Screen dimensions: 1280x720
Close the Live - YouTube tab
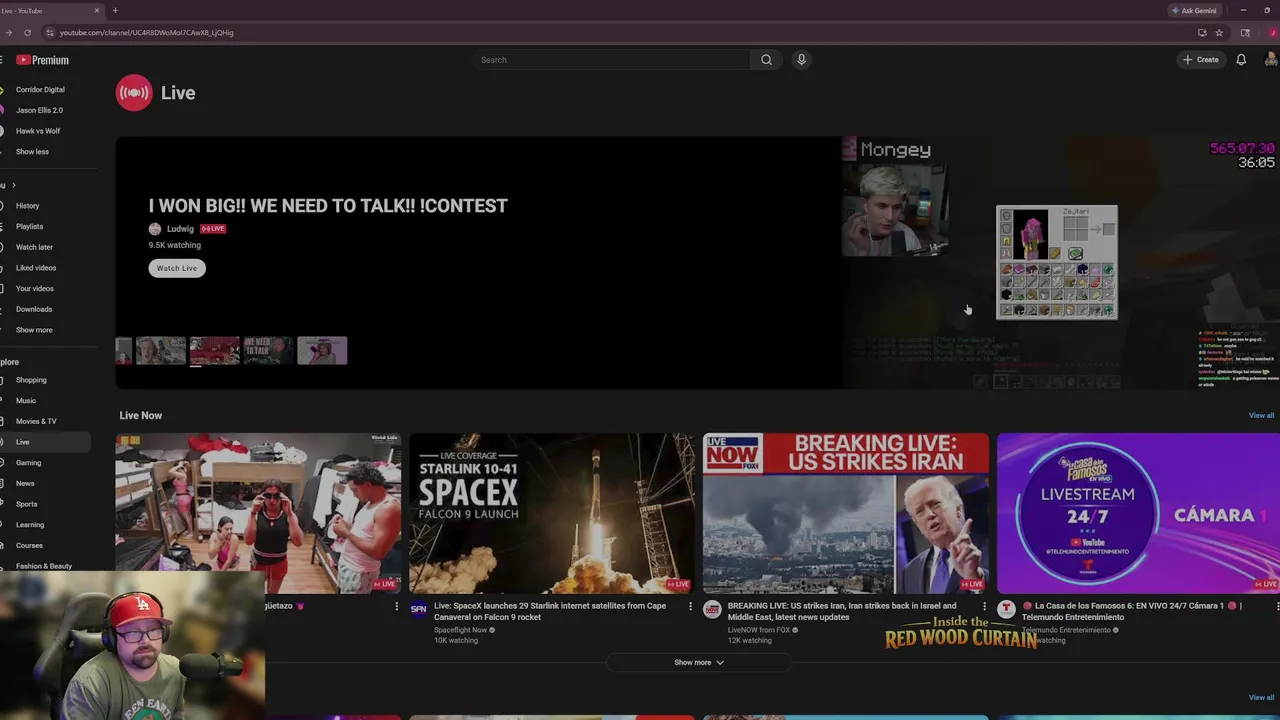(97, 11)
